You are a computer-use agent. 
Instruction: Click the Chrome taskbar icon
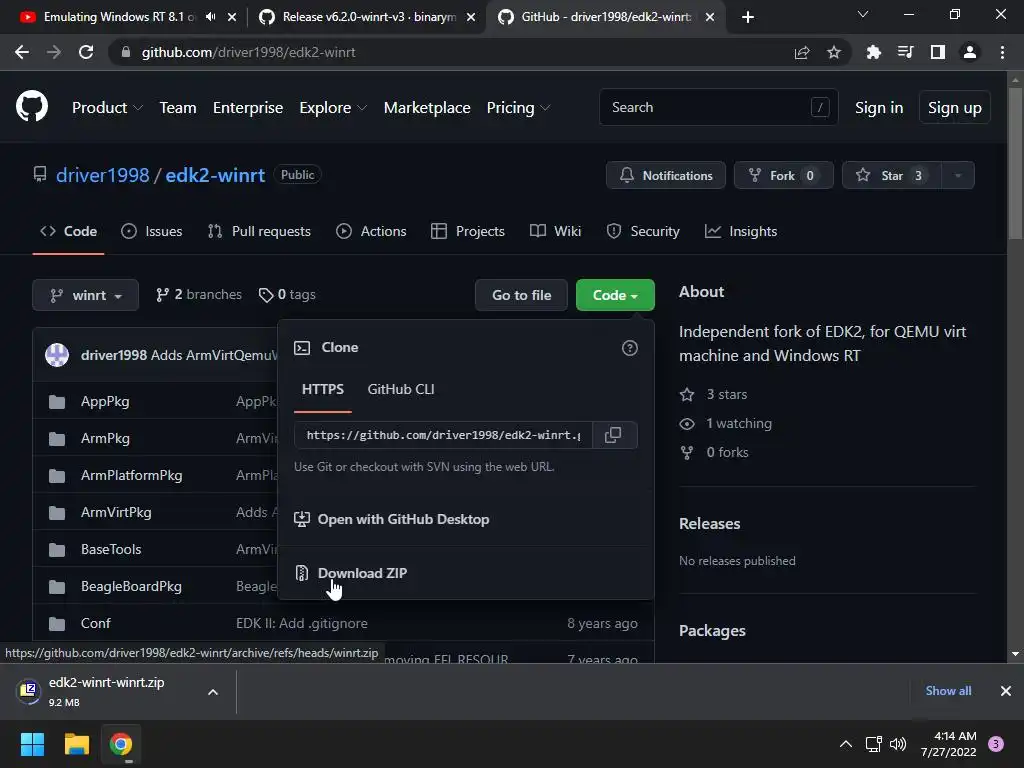coord(121,744)
